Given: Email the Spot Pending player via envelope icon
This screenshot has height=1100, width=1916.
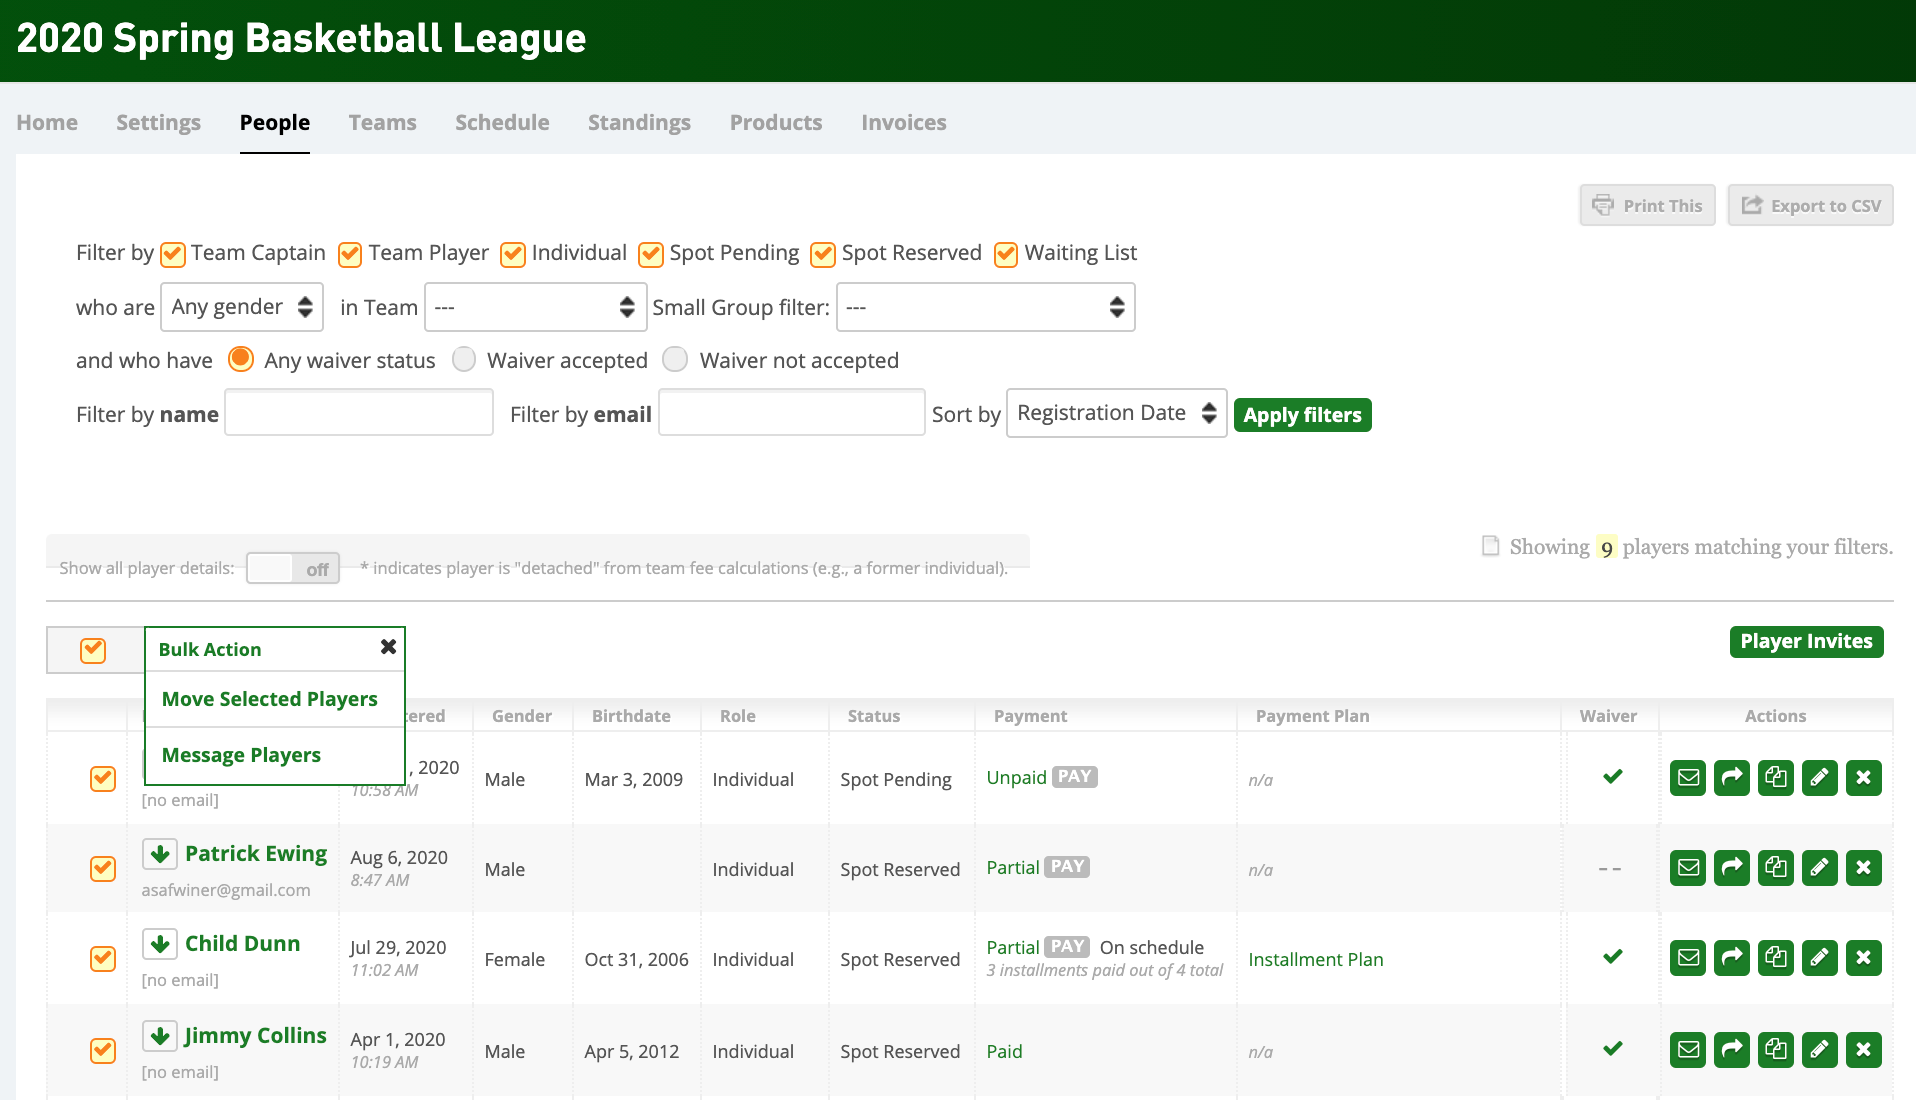Looking at the screenshot, I should (1688, 778).
